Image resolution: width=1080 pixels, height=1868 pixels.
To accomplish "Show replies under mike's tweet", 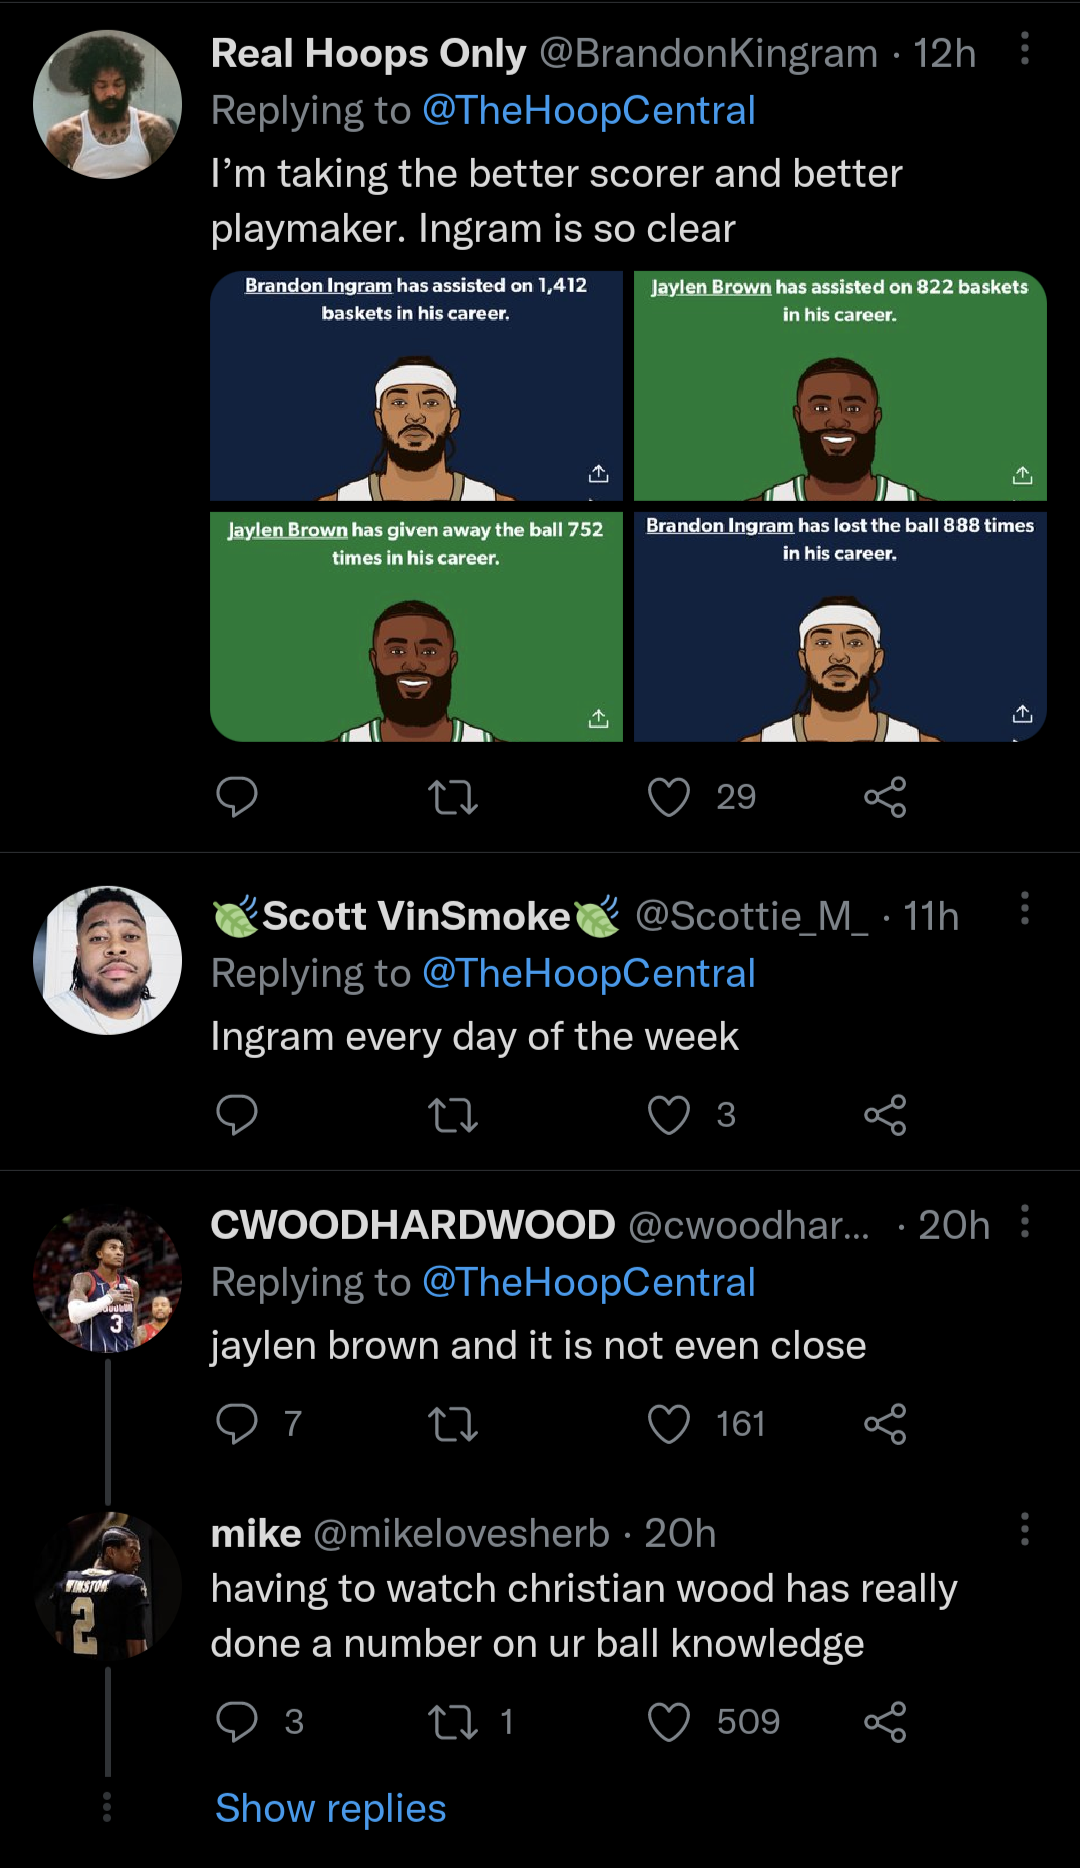I will pyautogui.click(x=331, y=1808).
